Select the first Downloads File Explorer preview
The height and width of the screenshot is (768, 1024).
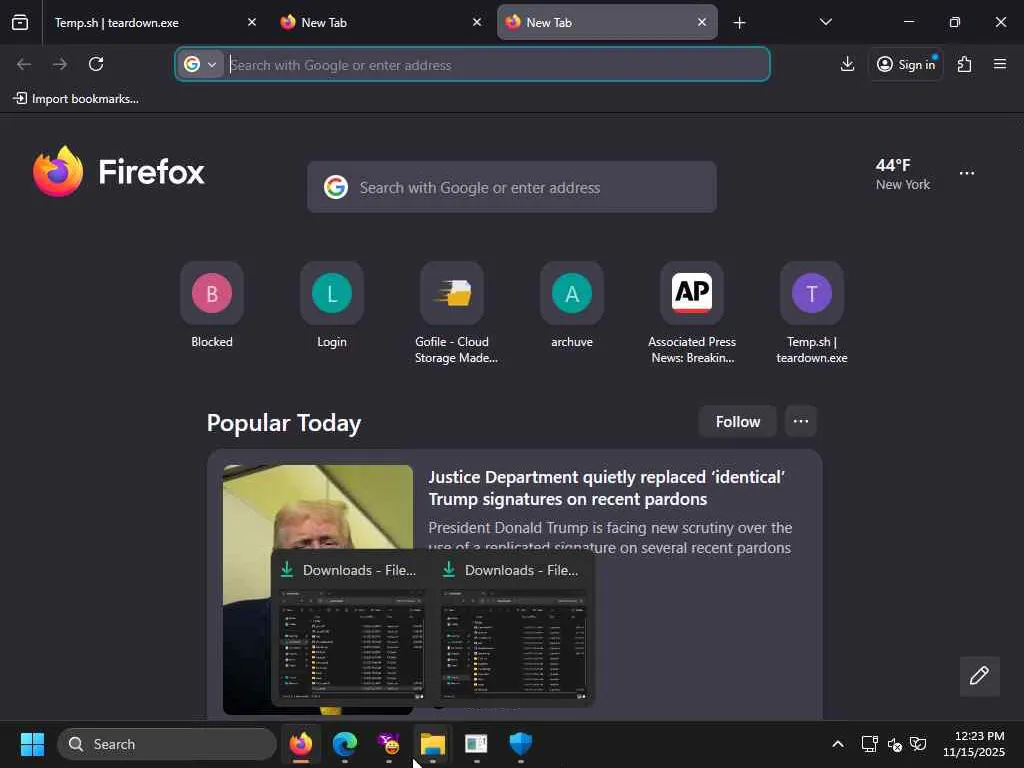(x=351, y=630)
